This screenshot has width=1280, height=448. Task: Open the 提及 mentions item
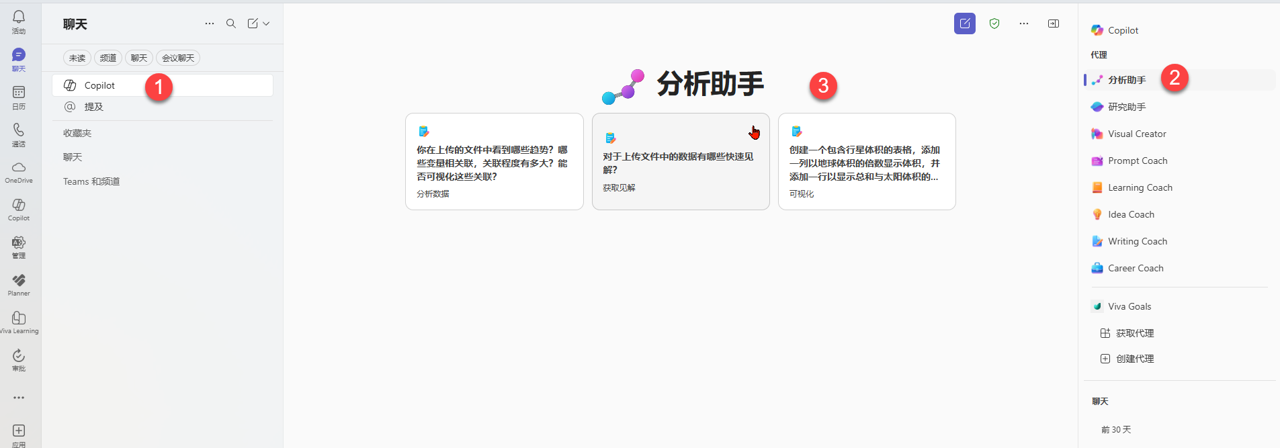point(163,107)
